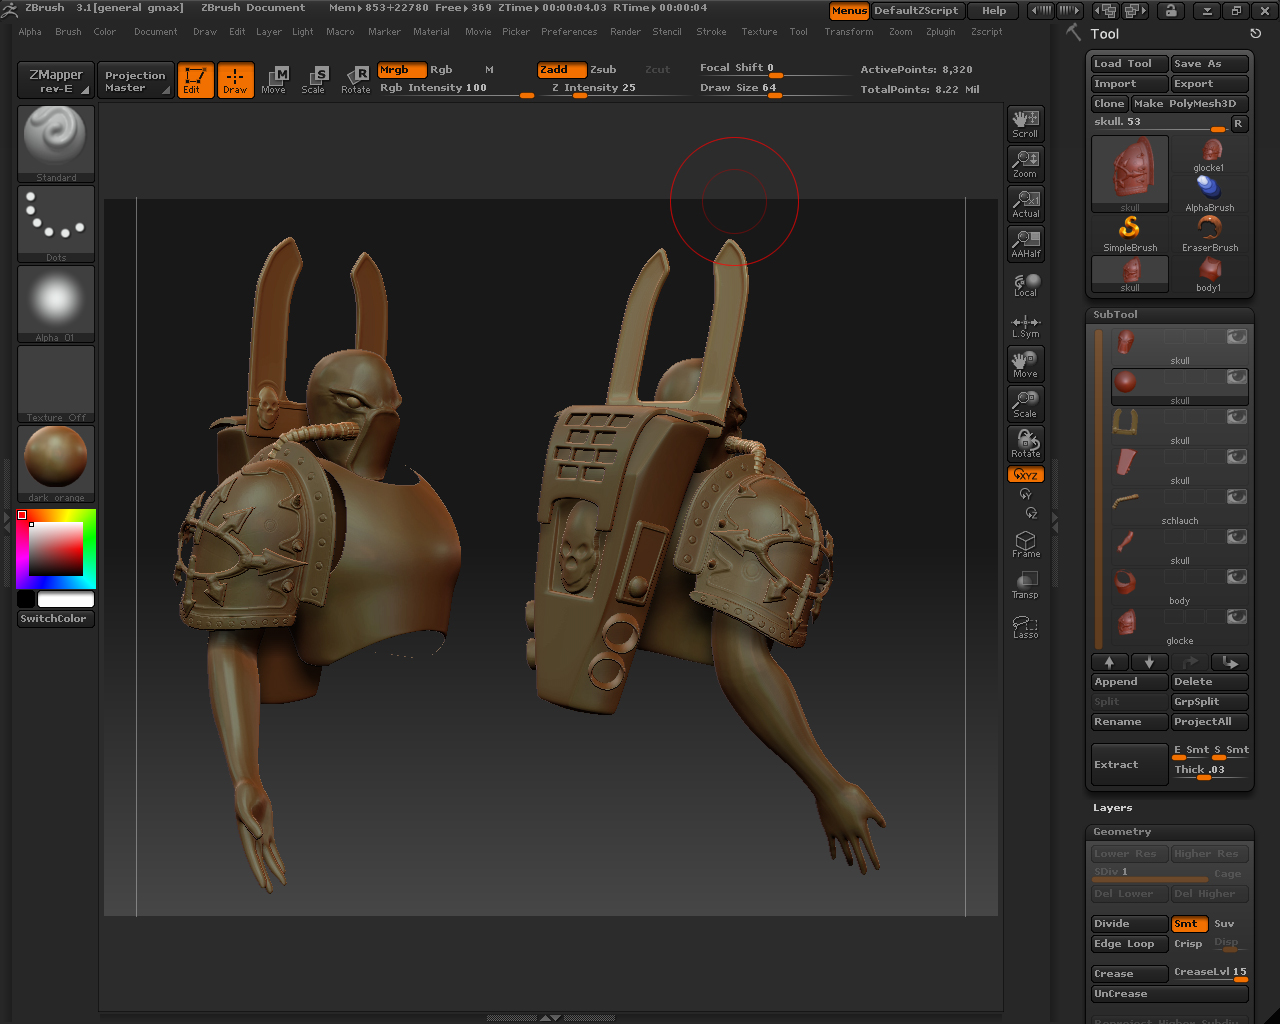Enable Xyz rotation mode
Viewport: 1280px width, 1024px height.
point(1025,474)
